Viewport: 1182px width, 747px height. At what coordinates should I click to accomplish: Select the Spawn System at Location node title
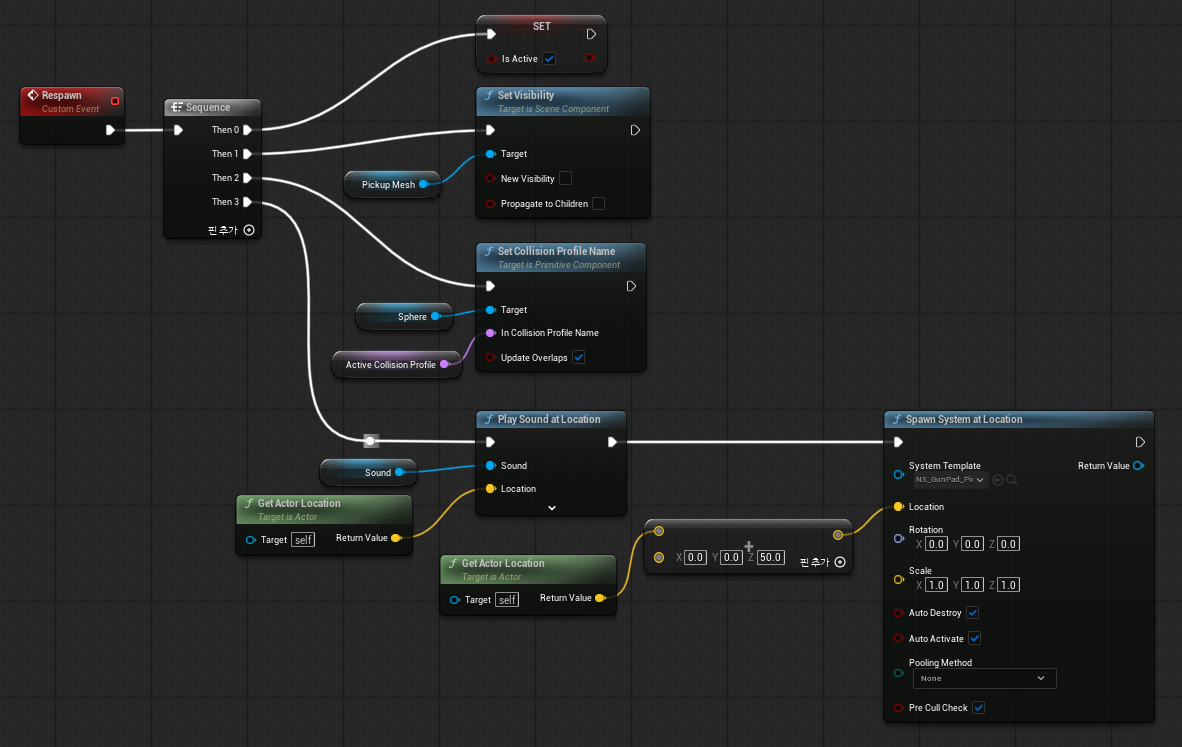point(964,419)
